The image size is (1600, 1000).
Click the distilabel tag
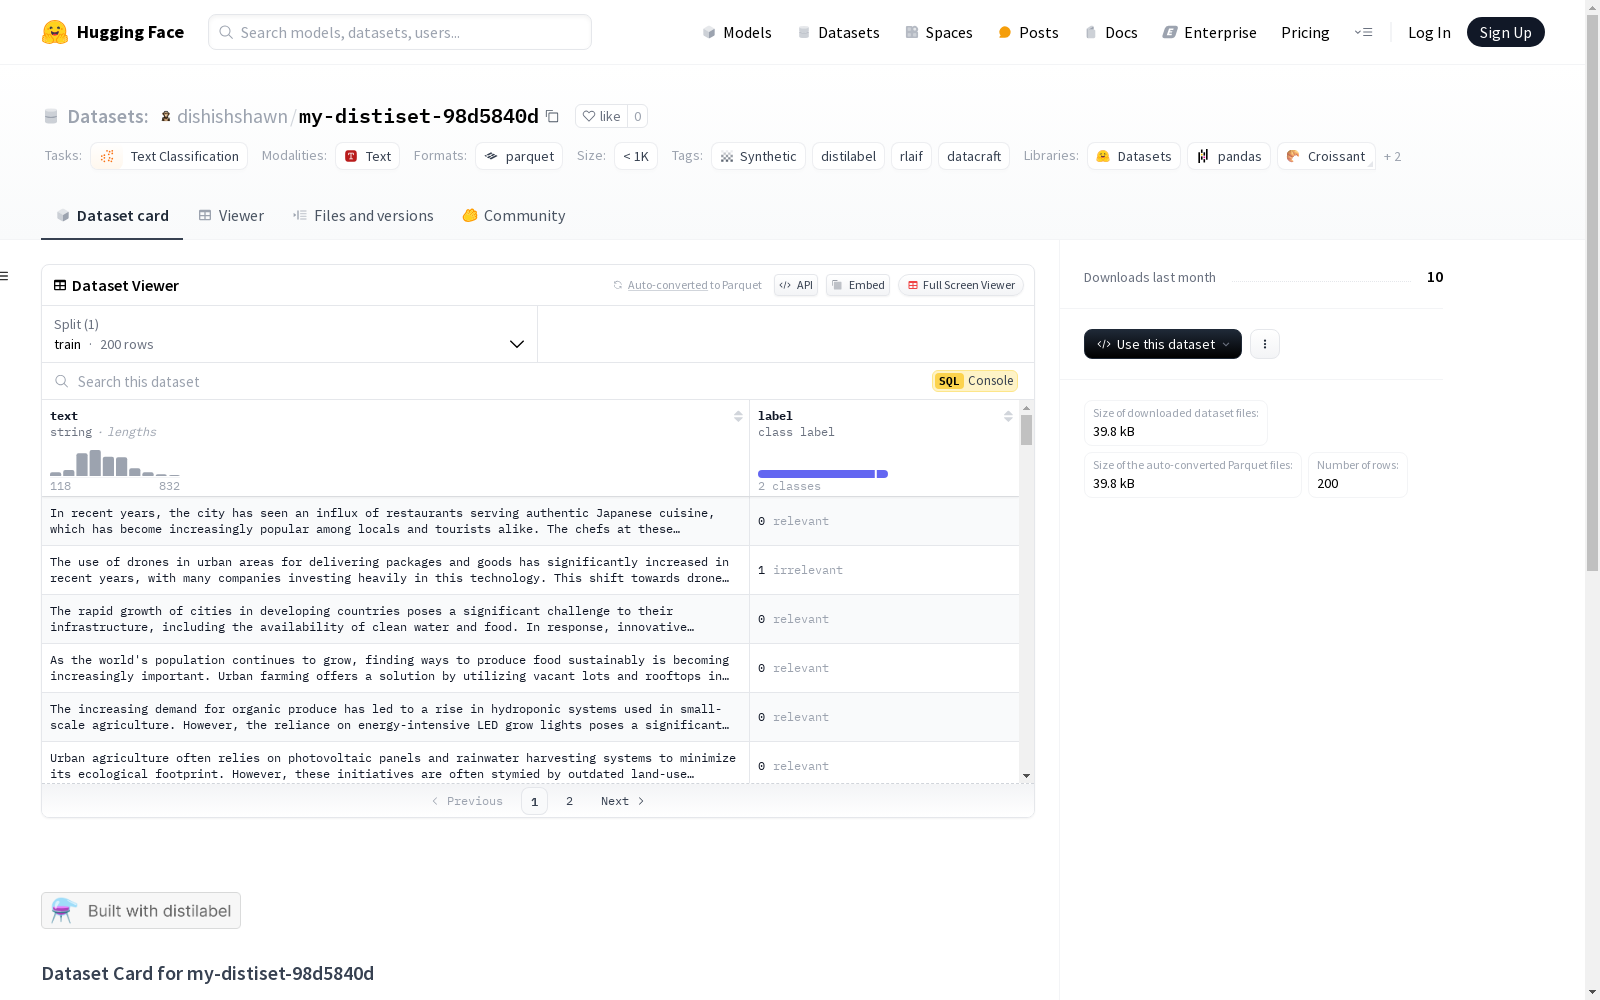click(848, 156)
